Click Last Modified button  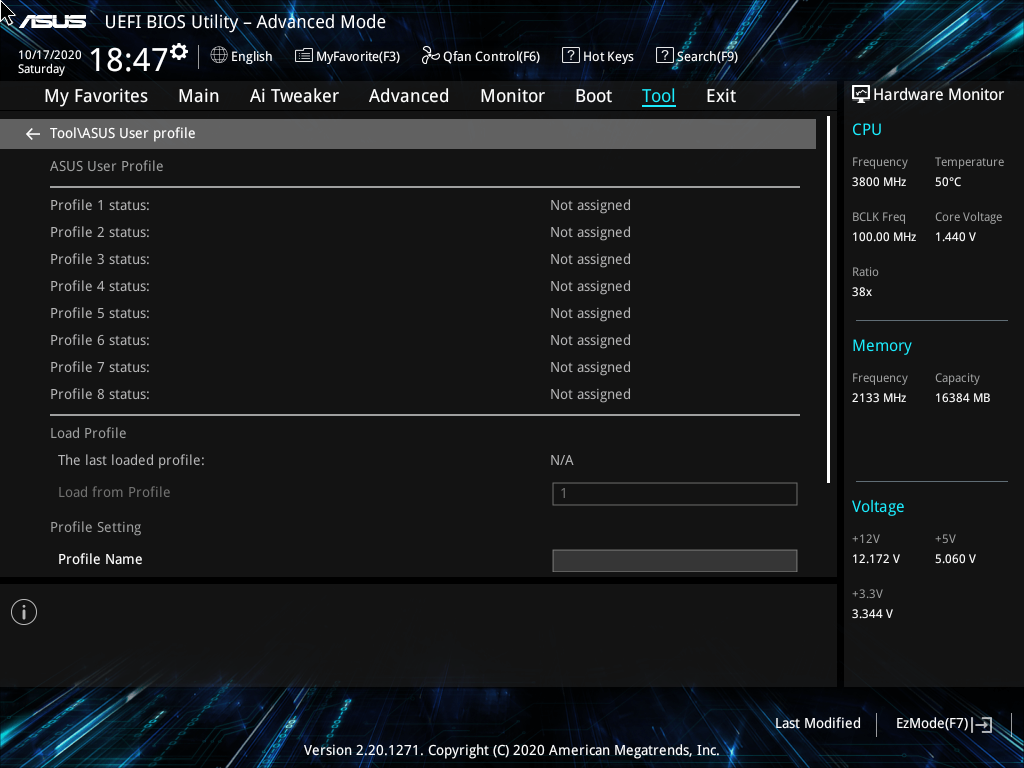818,723
